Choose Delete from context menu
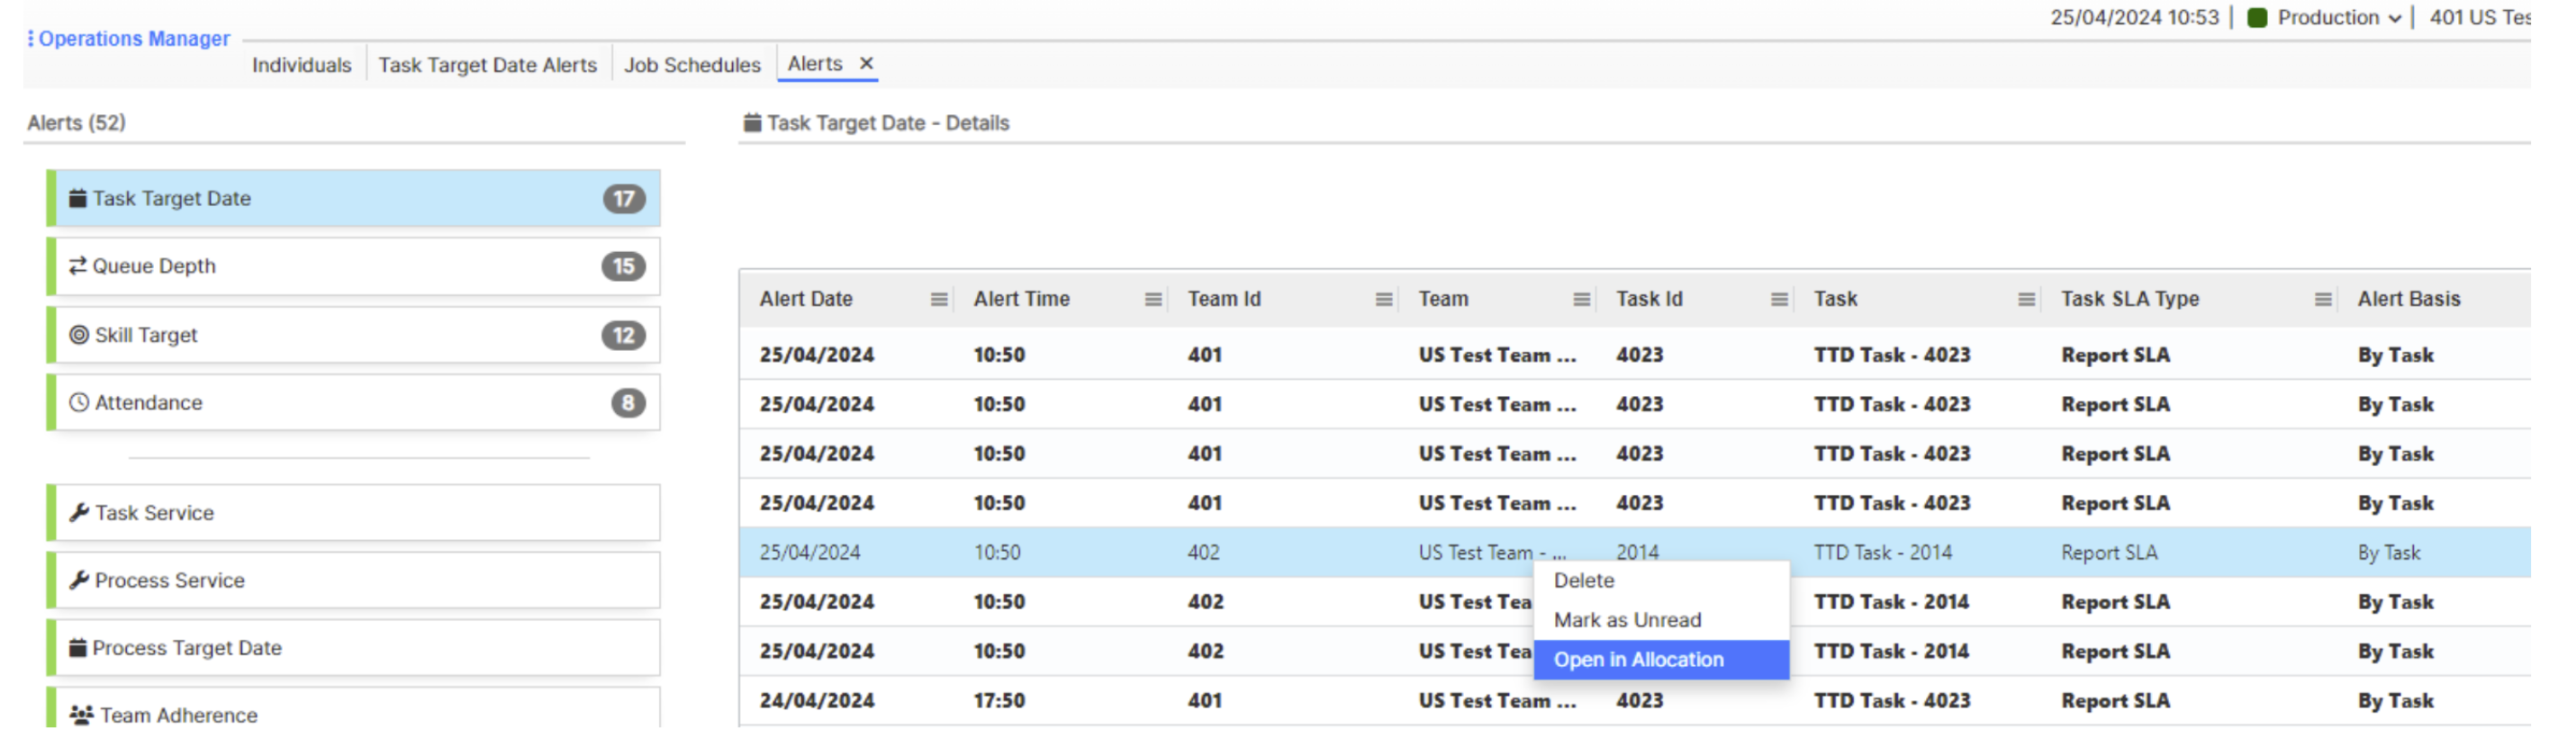 point(1661,581)
